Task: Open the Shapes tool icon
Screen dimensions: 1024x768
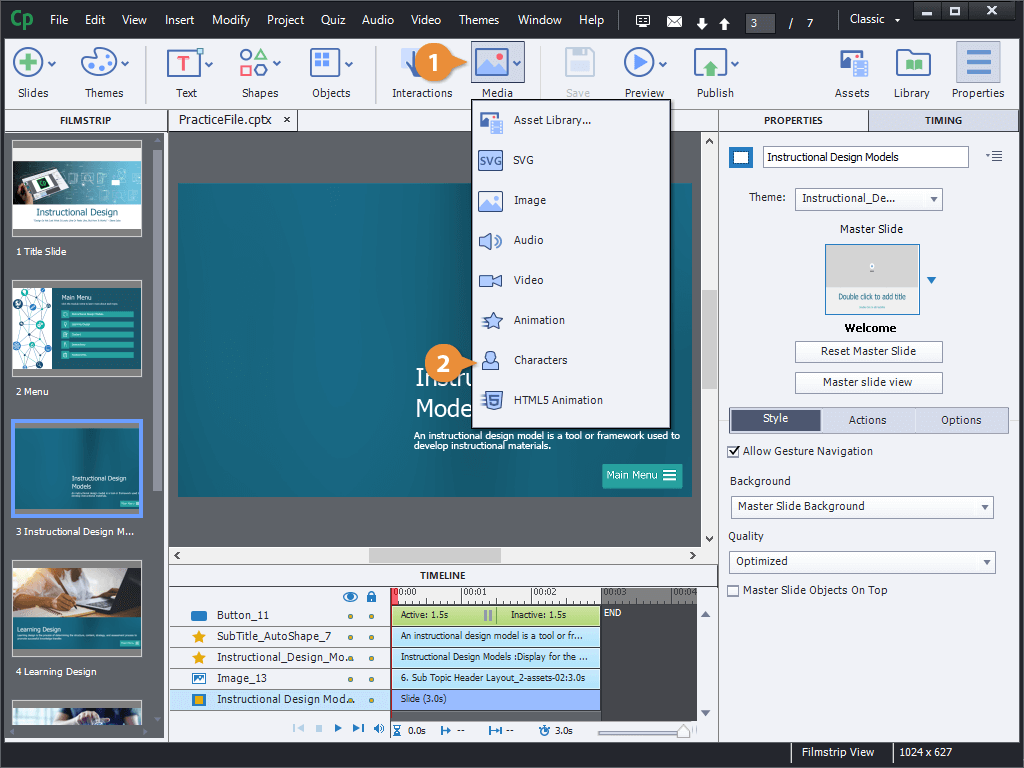Action: [x=253, y=65]
